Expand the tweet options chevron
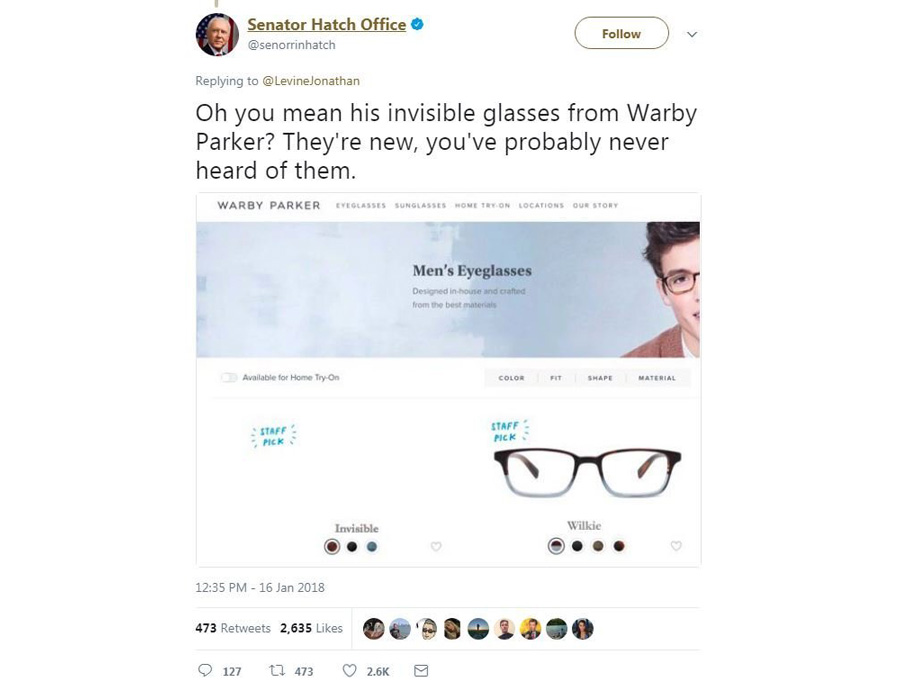Viewport: 900px width, 686px height. [x=692, y=34]
